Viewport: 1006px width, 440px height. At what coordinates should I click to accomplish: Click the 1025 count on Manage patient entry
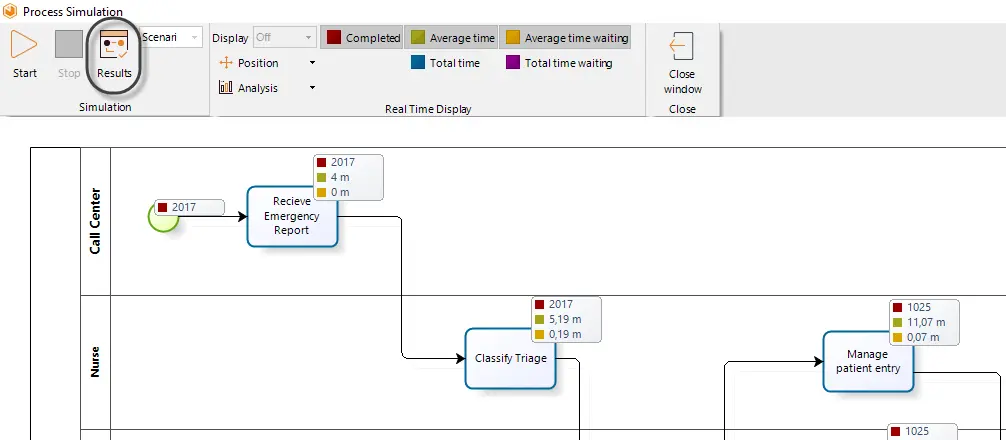(x=918, y=307)
